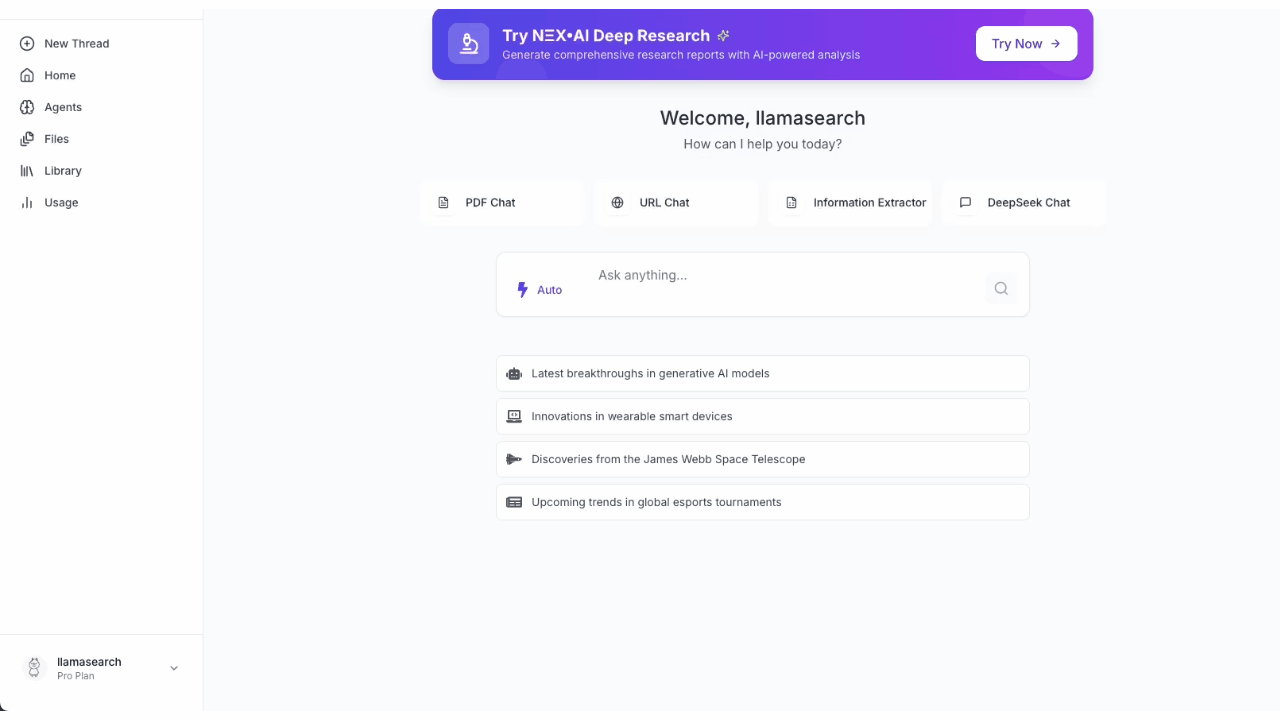
Task: Click the sparkle icon beside Deep Research title
Action: [x=724, y=35]
